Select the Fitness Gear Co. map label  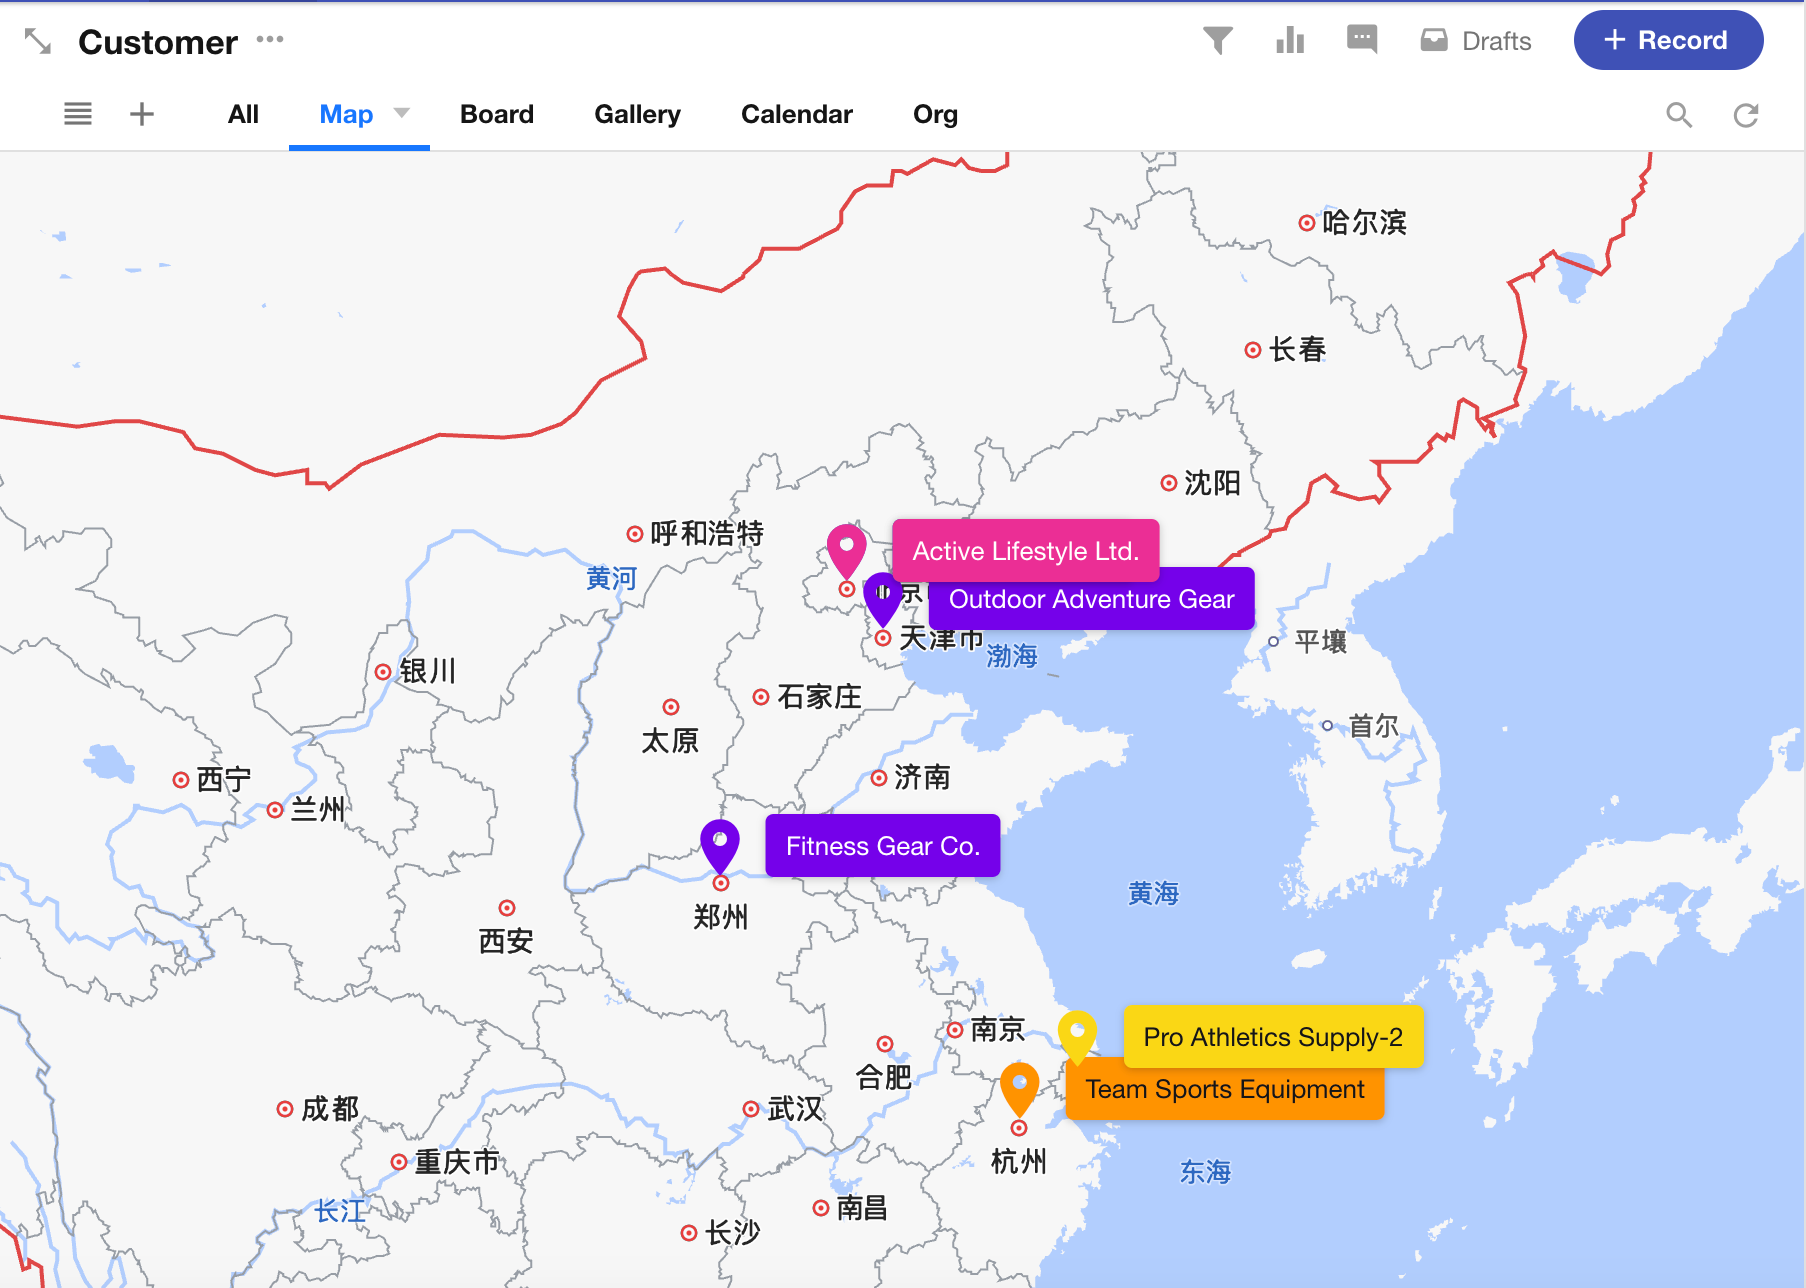pos(882,846)
